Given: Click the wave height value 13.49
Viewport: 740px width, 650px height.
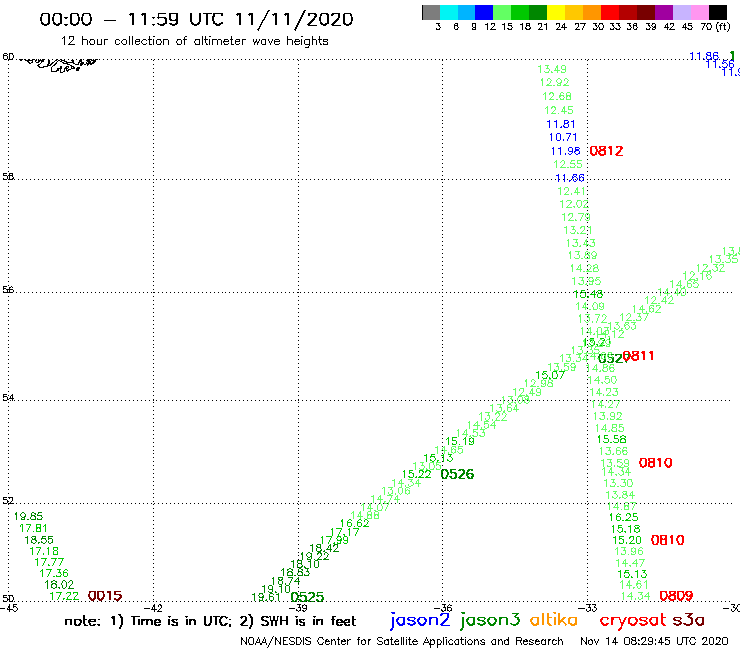Looking at the screenshot, I should [552, 69].
